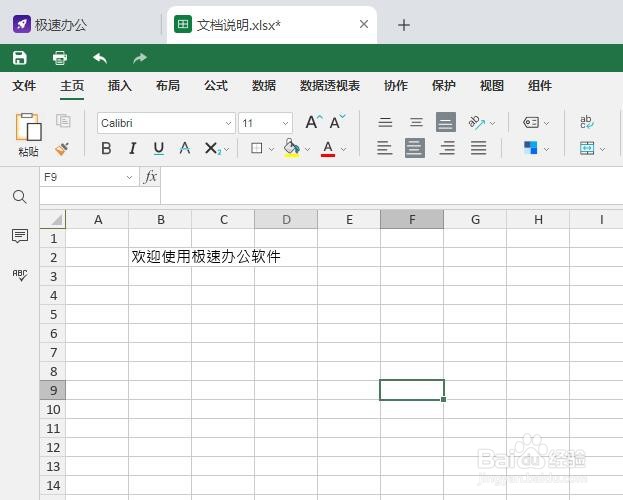Open conditional formatting dropdown arrow
Image resolution: width=623 pixels, height=500 pixels.
pyautogui.click(x=546, y=149)
